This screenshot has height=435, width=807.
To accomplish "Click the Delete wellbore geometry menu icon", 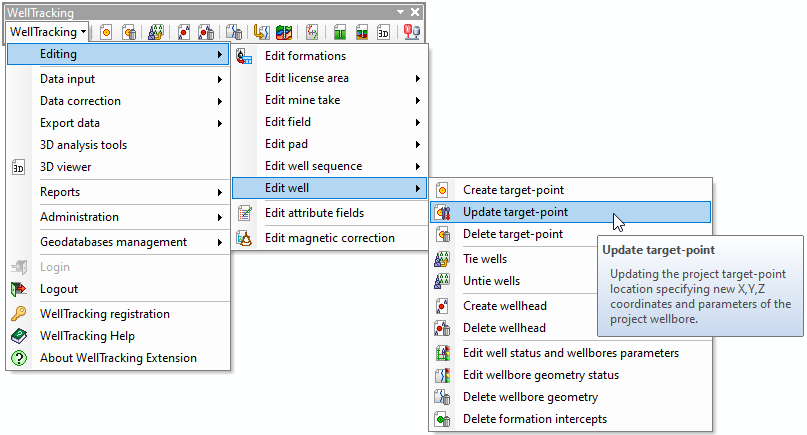I will pyautogui.click(x=442, y=397).
